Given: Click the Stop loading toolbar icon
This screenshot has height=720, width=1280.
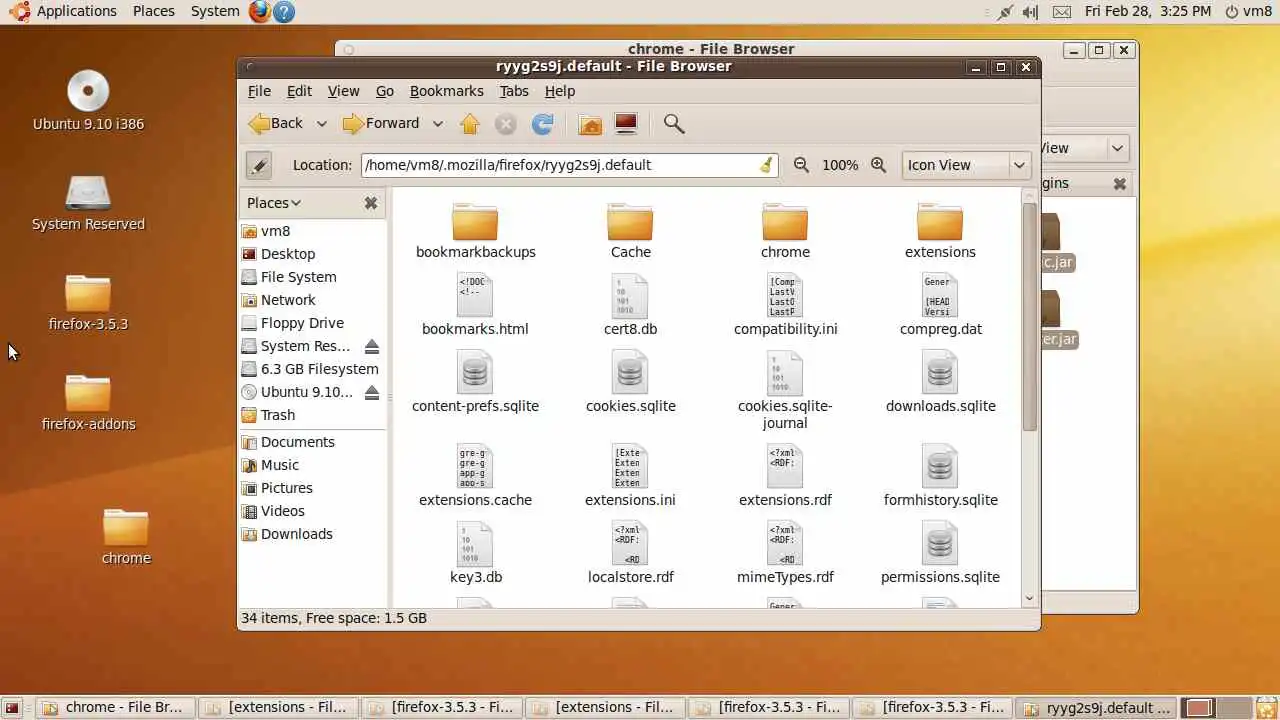Looking at the screenshot, I should click(x=506, y=124).
